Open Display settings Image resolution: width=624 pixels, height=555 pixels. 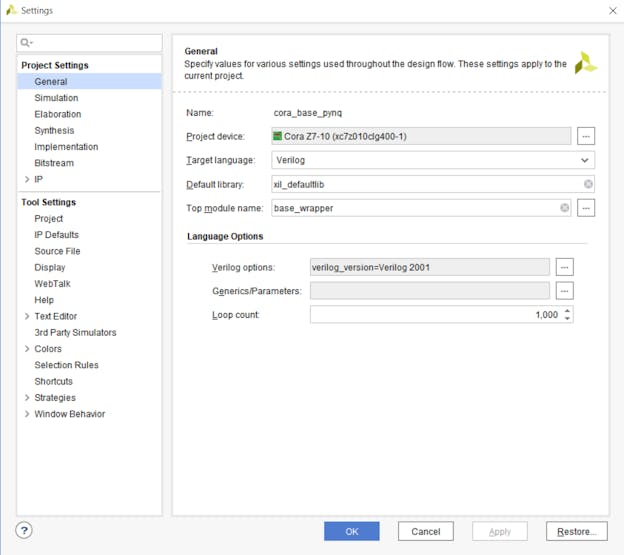(50, 267)
